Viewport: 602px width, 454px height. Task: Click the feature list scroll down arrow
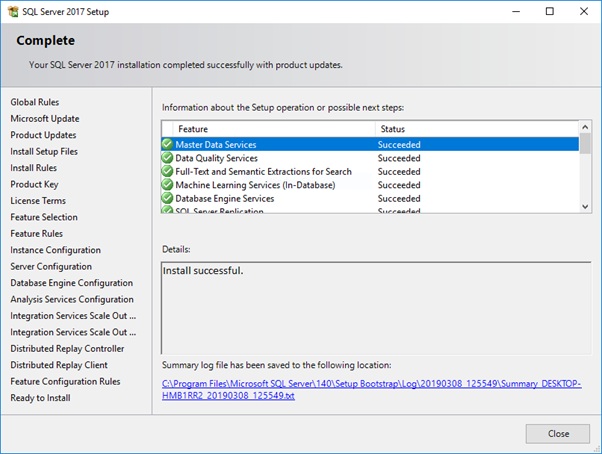click(585, 206)
